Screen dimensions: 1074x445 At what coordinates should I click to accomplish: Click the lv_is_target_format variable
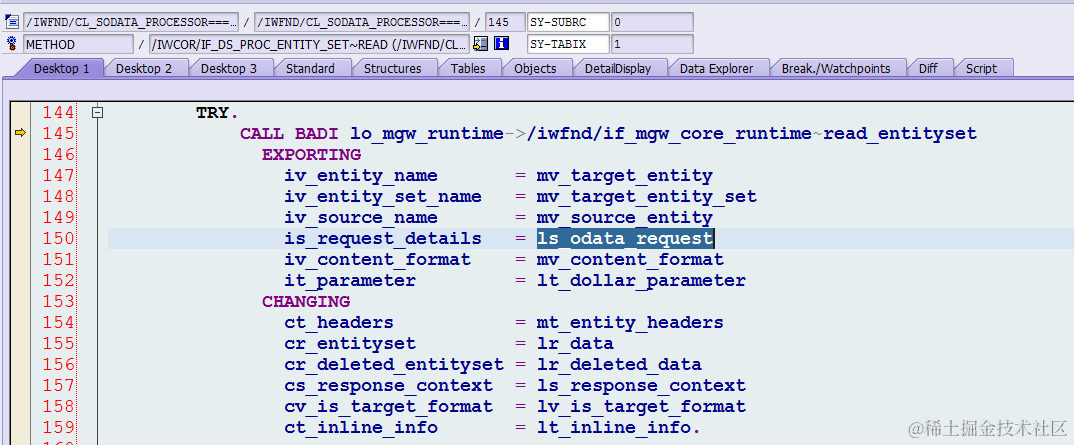click(x=641, y=407)
